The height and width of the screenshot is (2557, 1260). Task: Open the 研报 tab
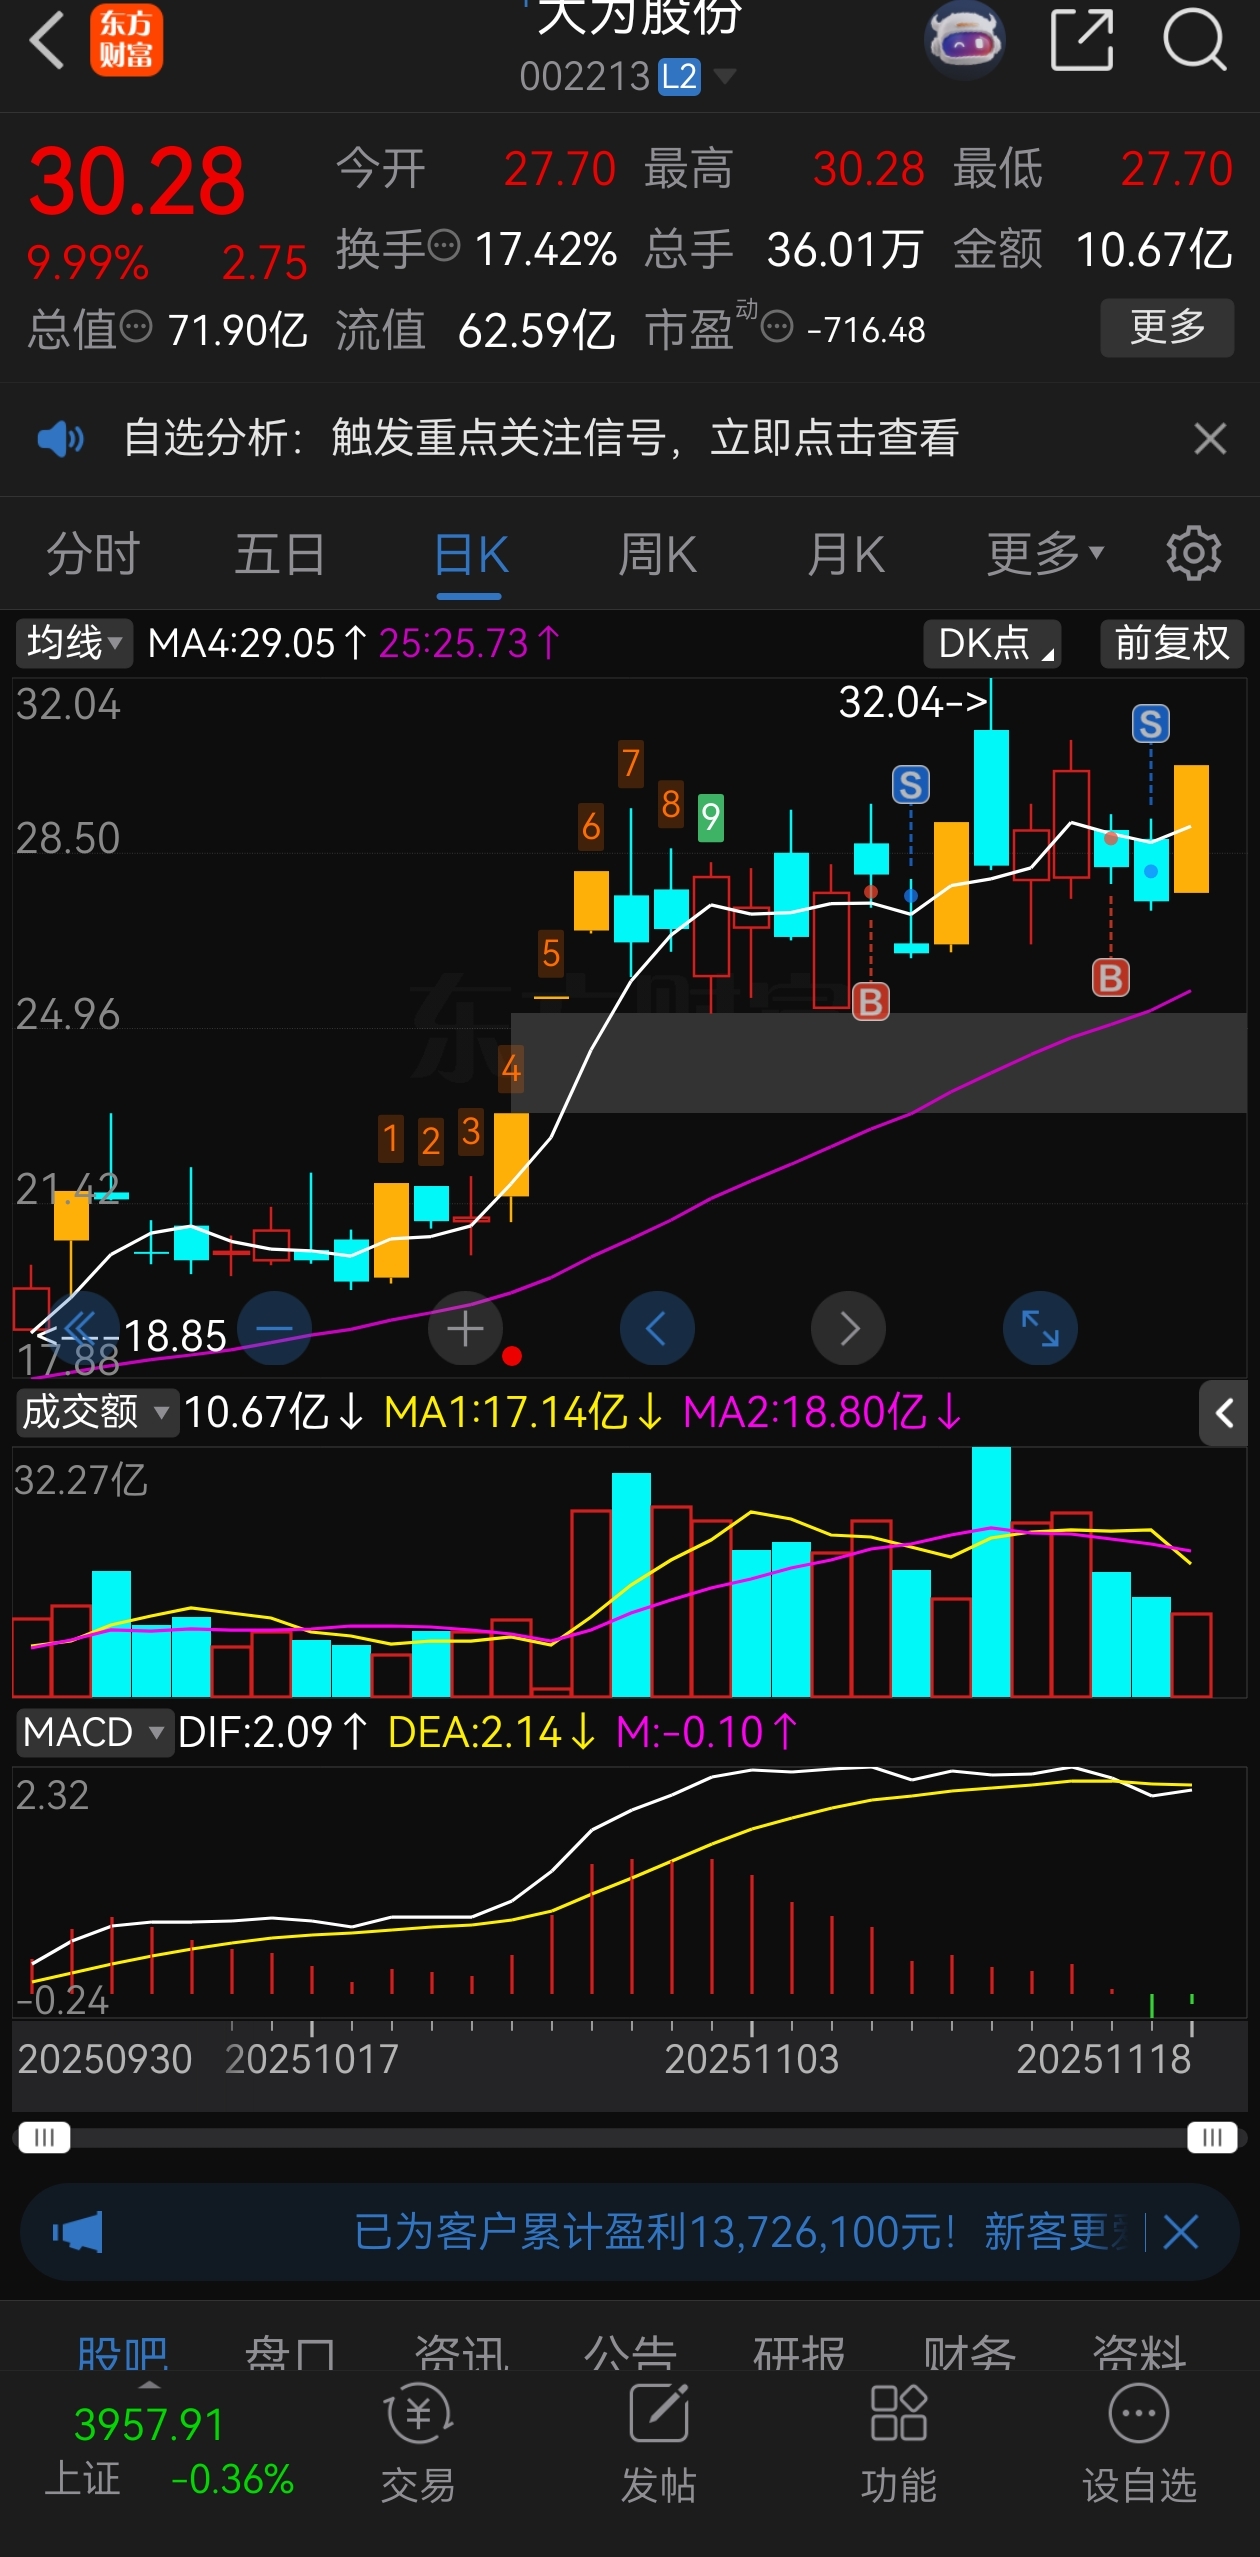(800, 2354)
